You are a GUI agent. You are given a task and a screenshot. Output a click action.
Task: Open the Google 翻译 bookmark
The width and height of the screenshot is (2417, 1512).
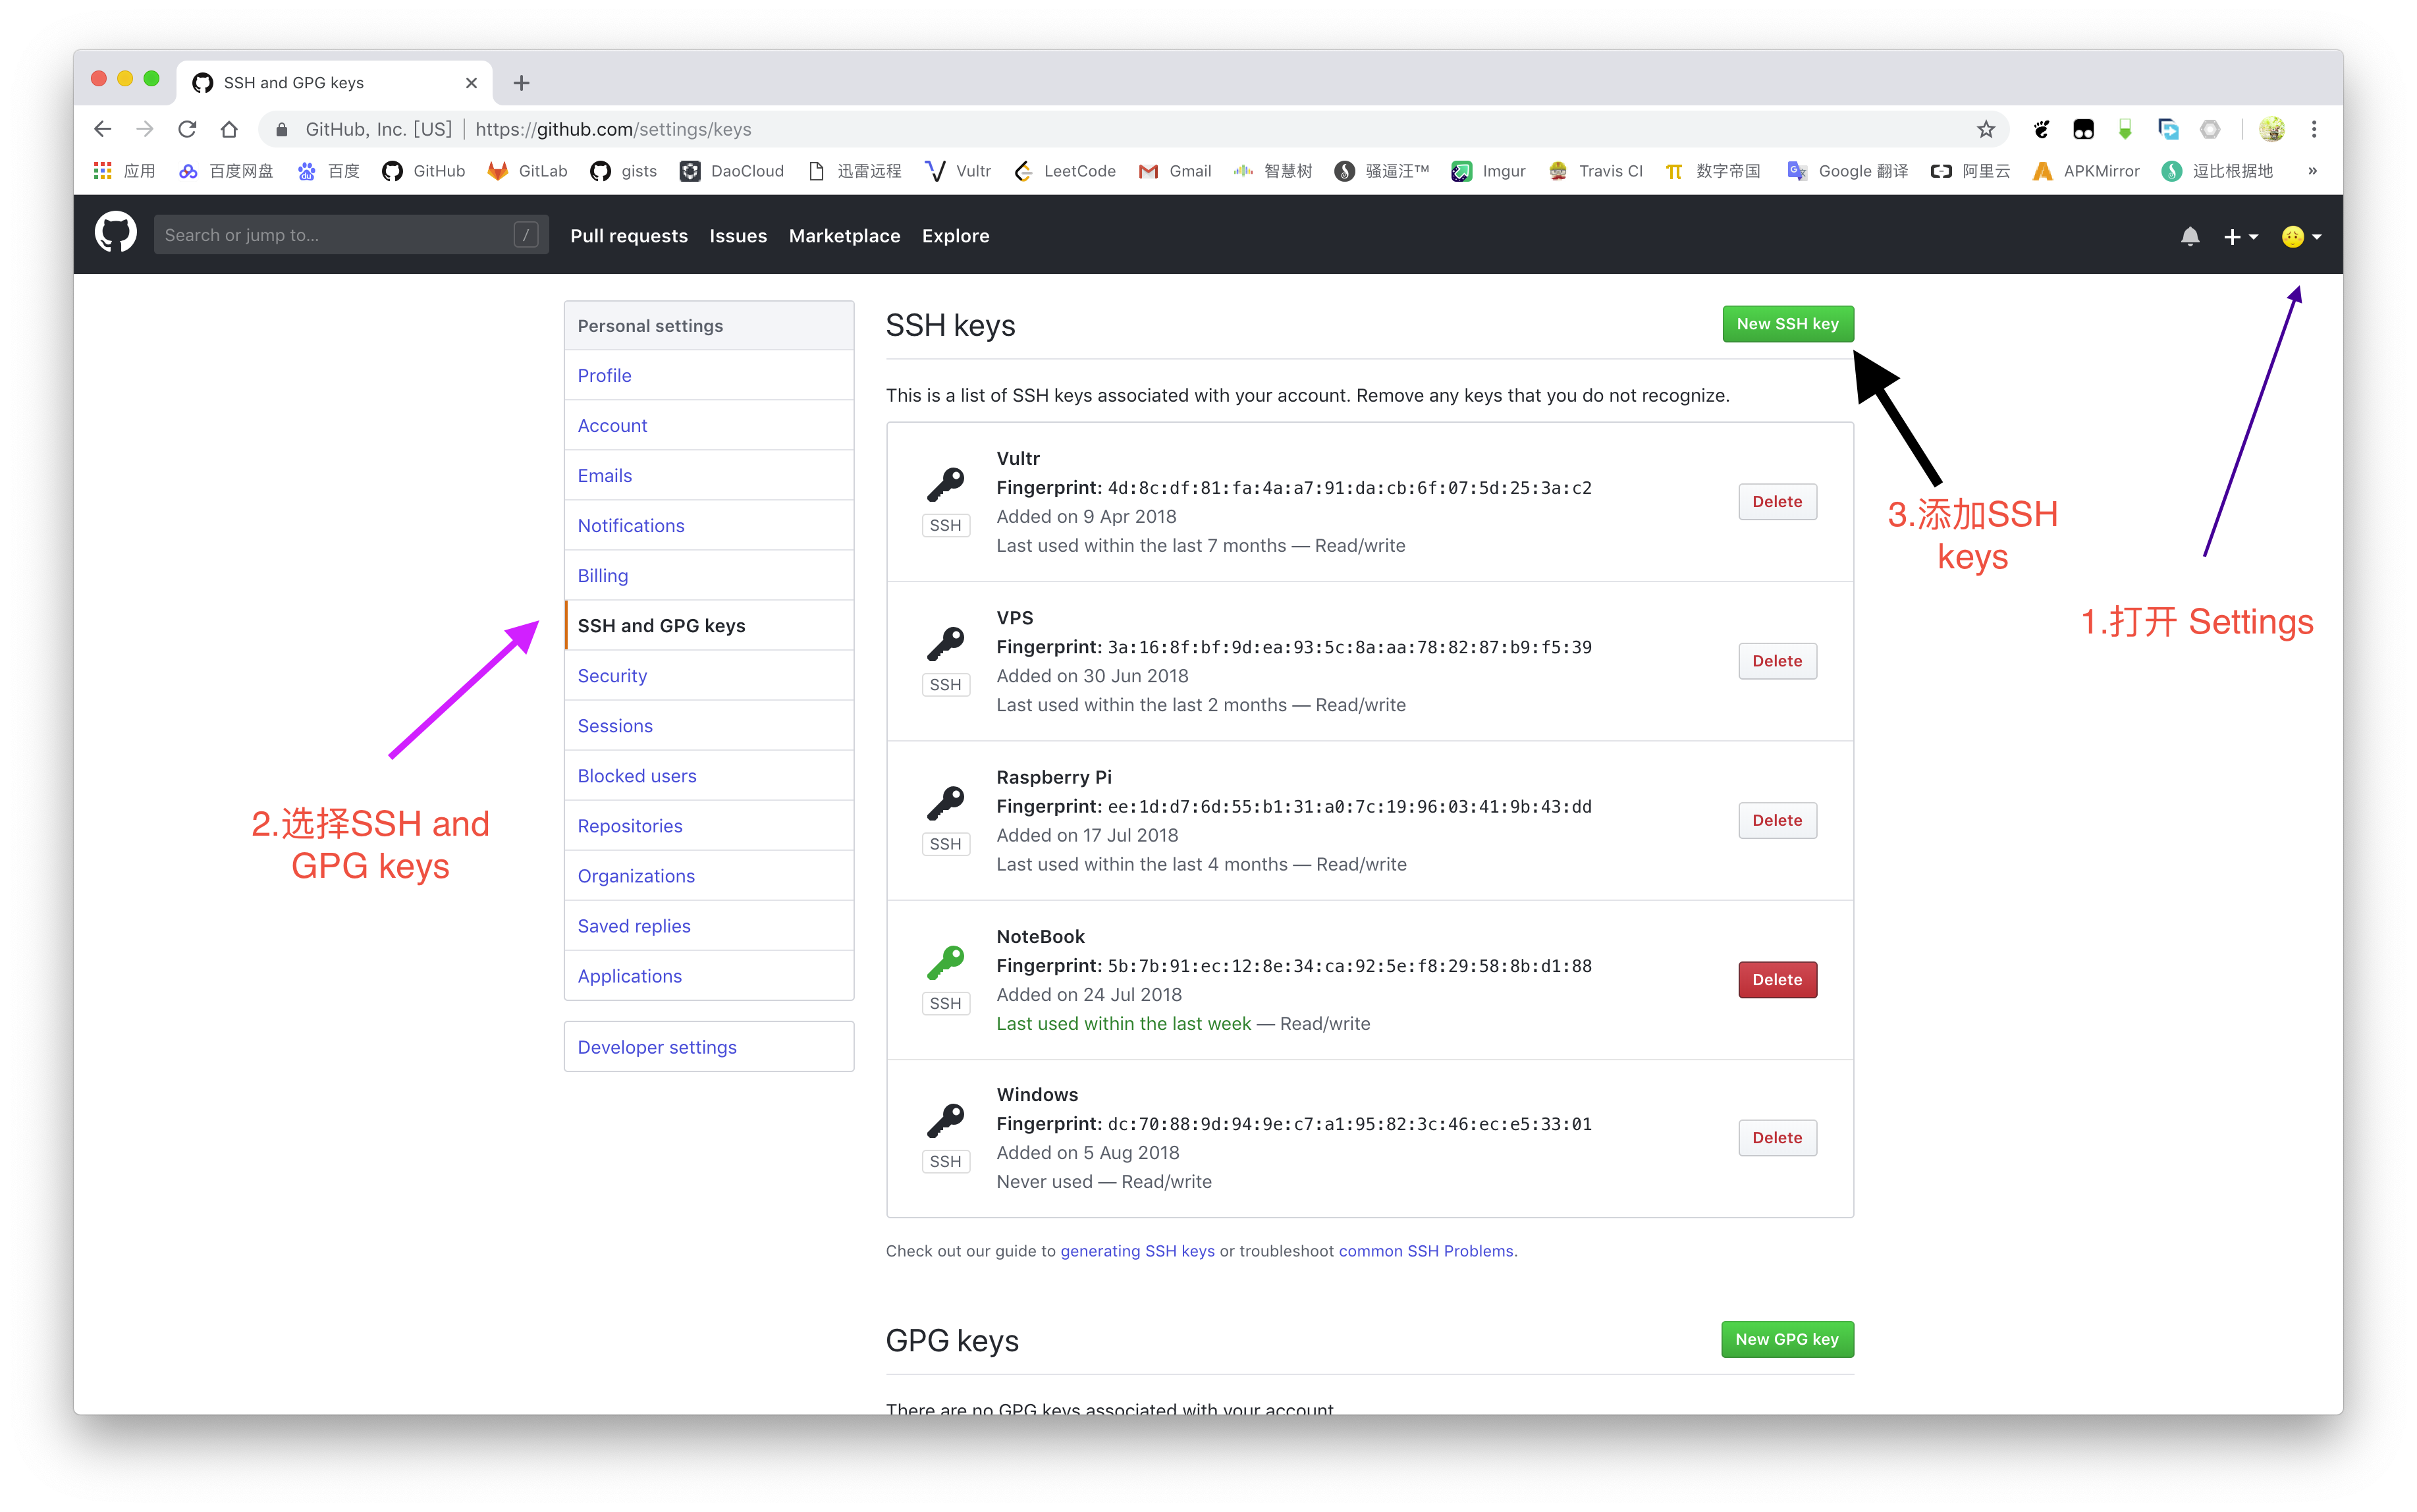coord(1847,171)
